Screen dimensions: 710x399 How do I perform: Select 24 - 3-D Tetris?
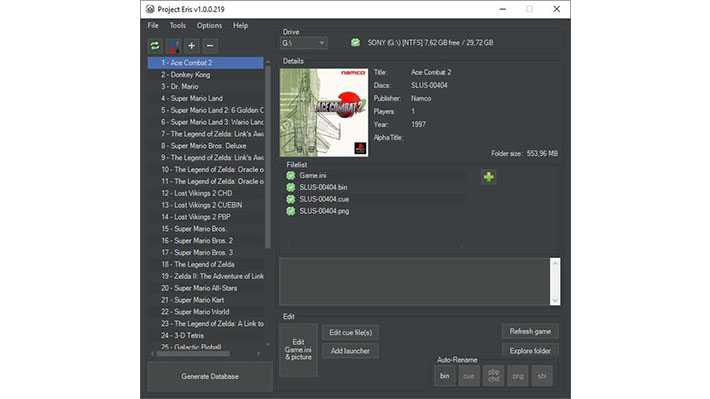pyautogui.click(x=206, y=336)
